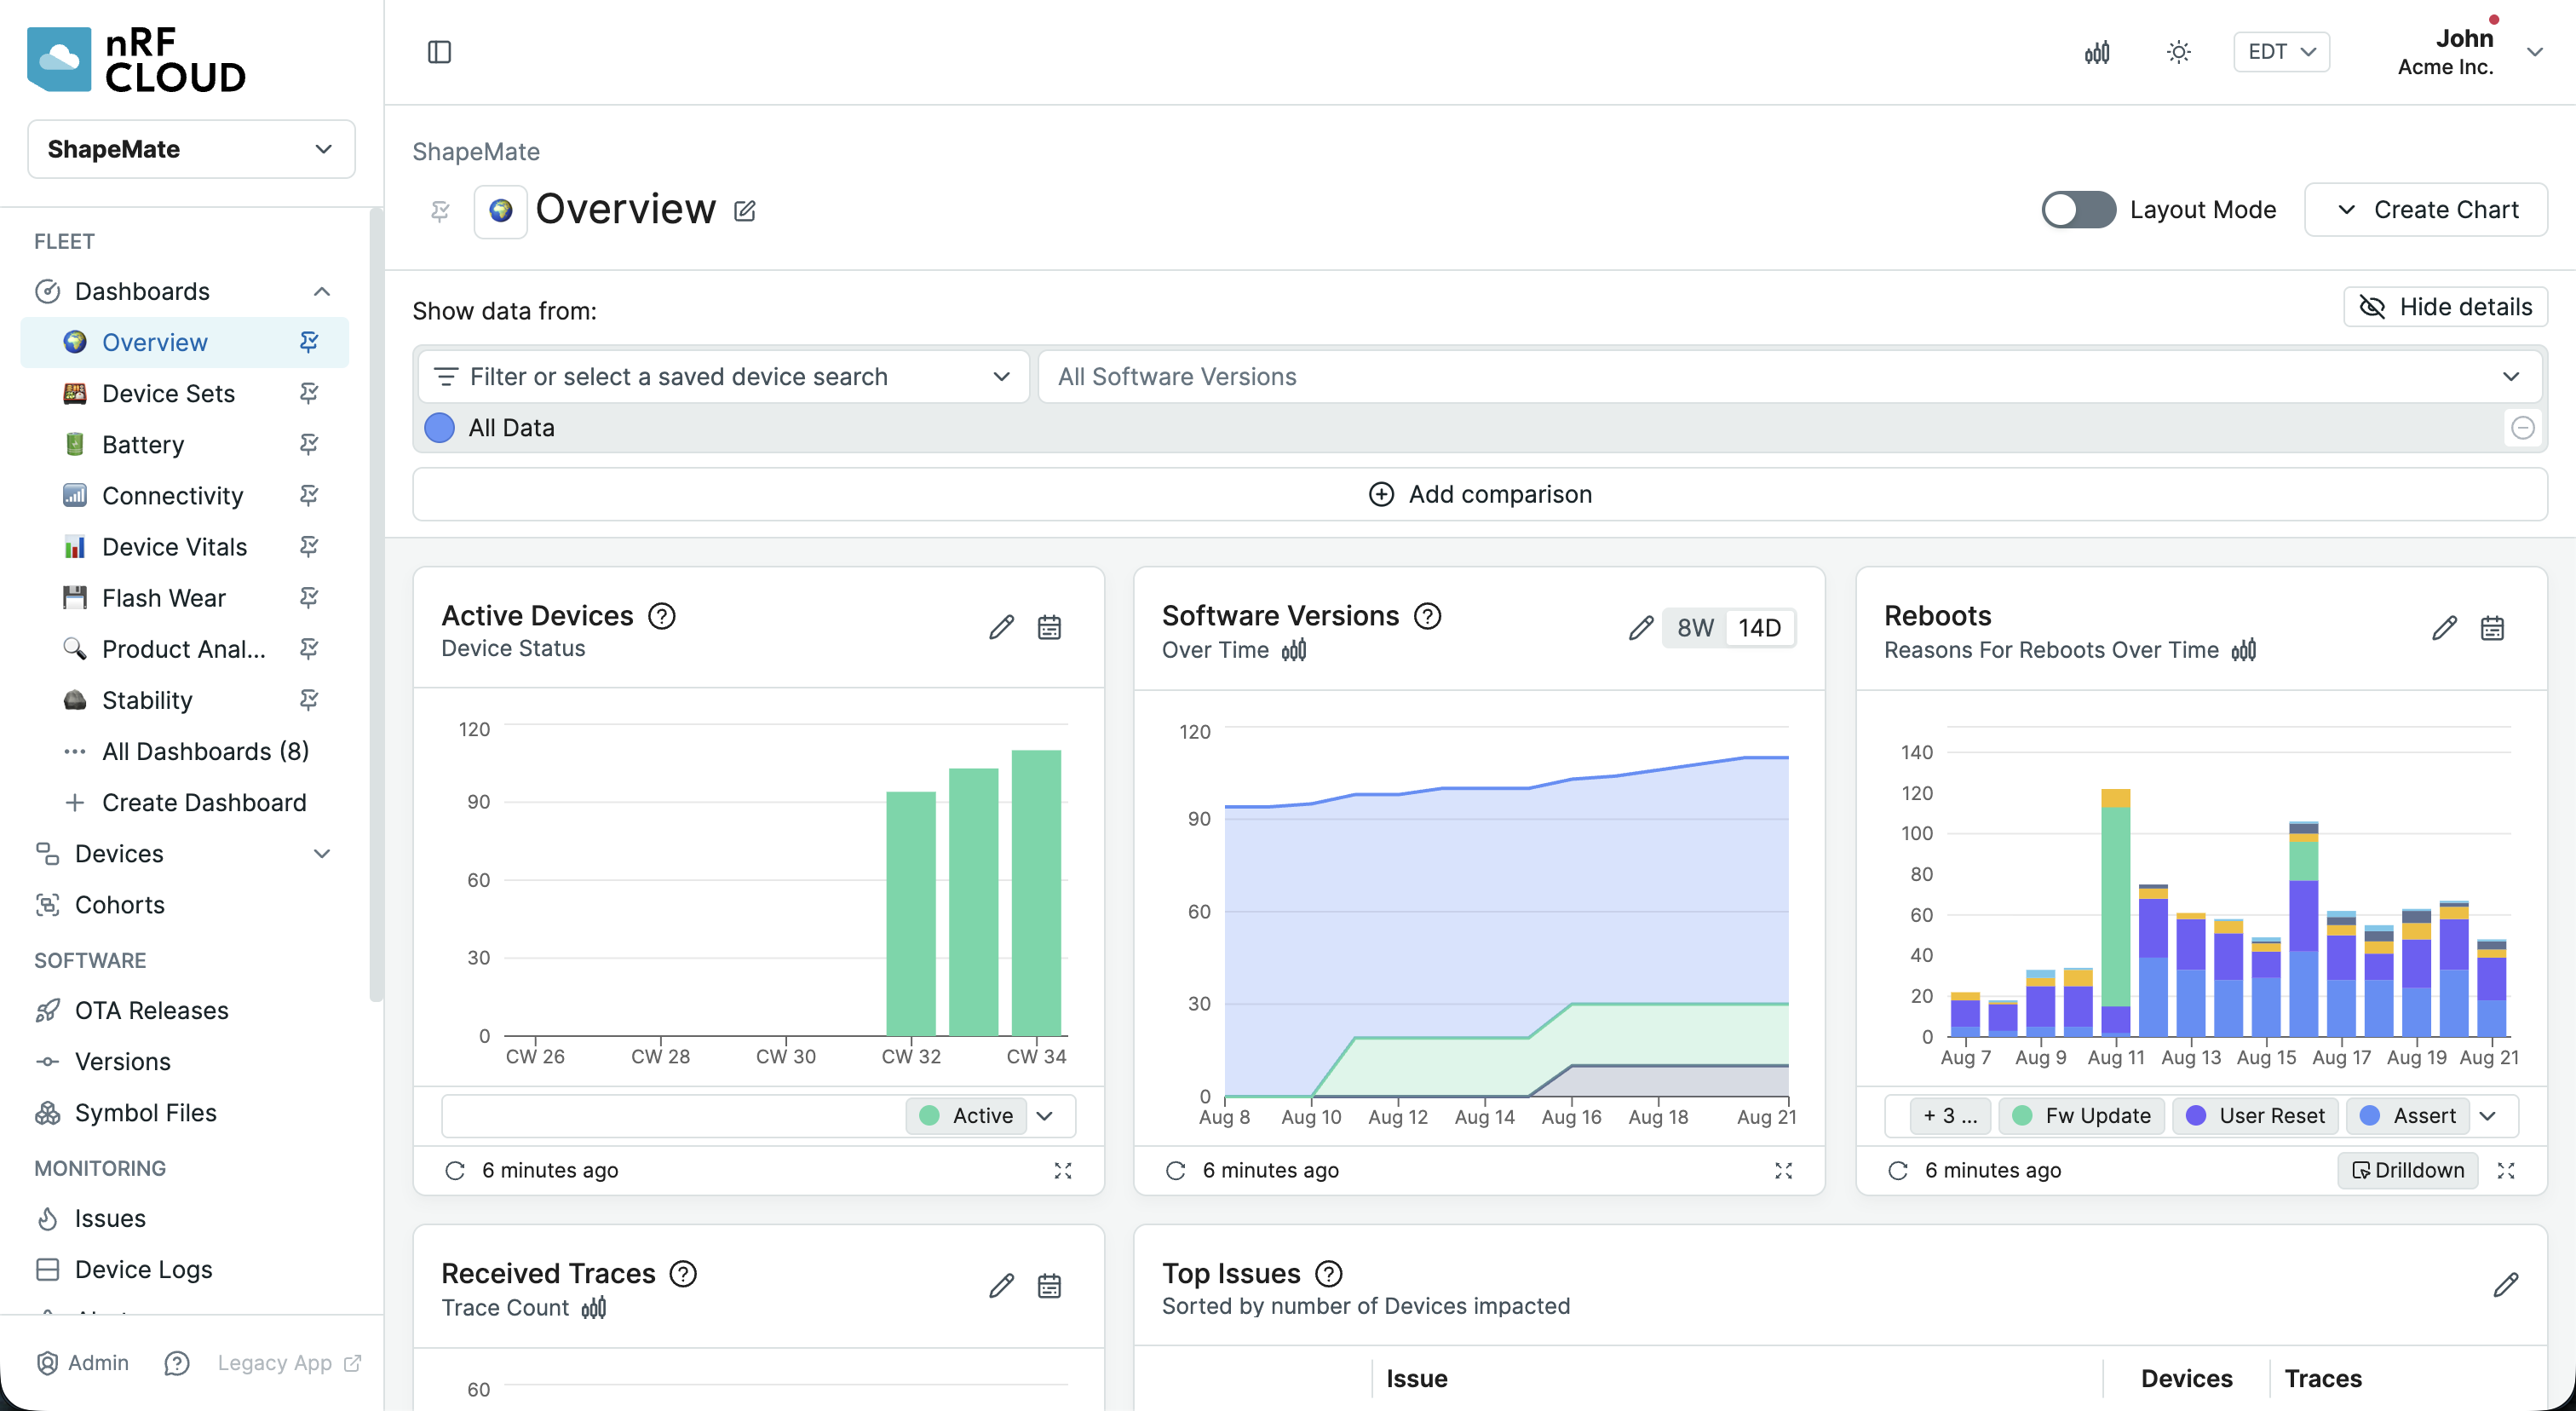Viewport: 2576px width, 1411px height.
Task: Click the pin icon beside the Overview header
Action: [440, 211]
